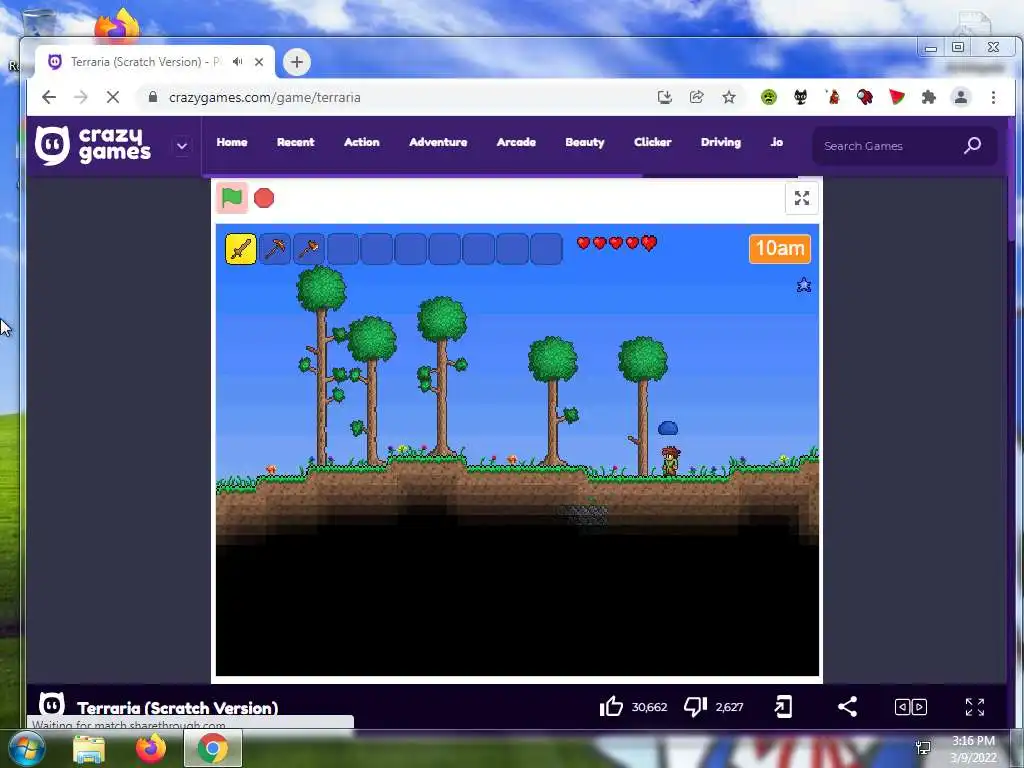The height and width of the screenshot is (768, 1024).
Task: Click the hearts health bar
Action: (x=616, y=243)
